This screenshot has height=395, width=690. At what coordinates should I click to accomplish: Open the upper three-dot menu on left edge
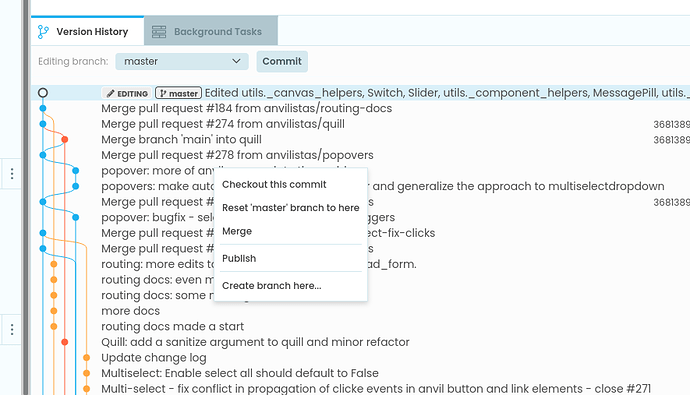click(x=12, y=174)
